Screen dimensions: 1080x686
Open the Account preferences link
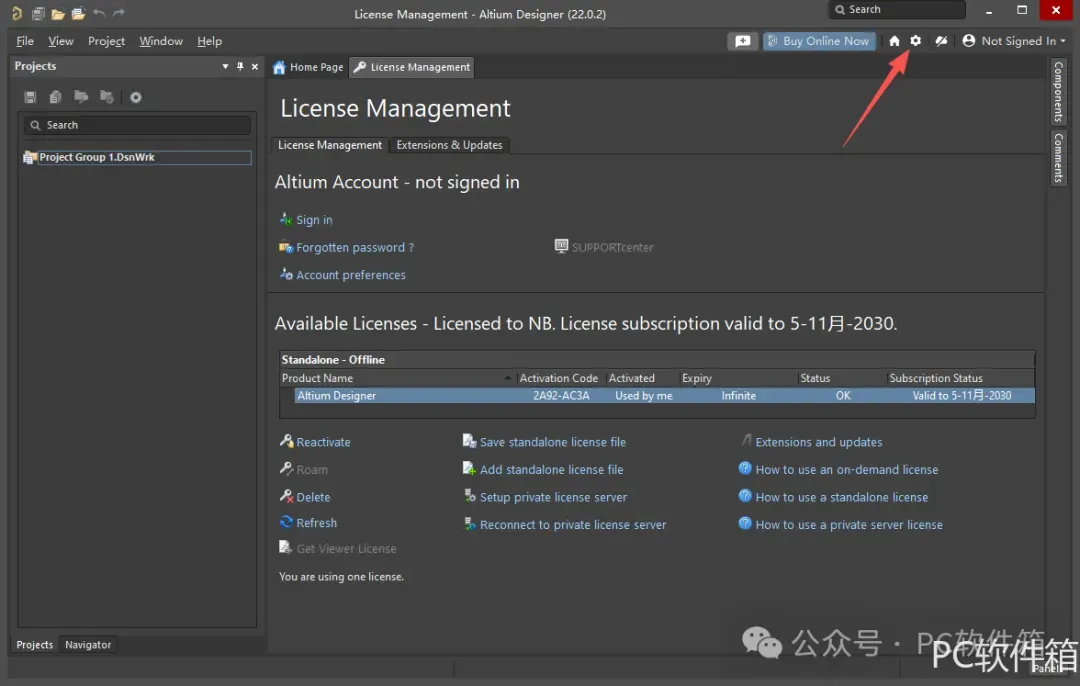click(350, 275)
